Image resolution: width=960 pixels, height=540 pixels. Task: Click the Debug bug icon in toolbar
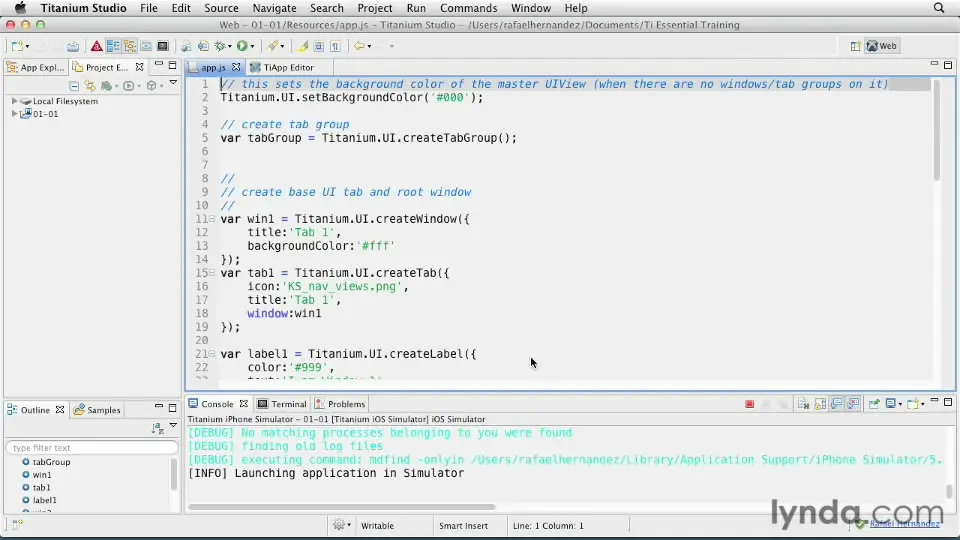[x=220, y=46]
